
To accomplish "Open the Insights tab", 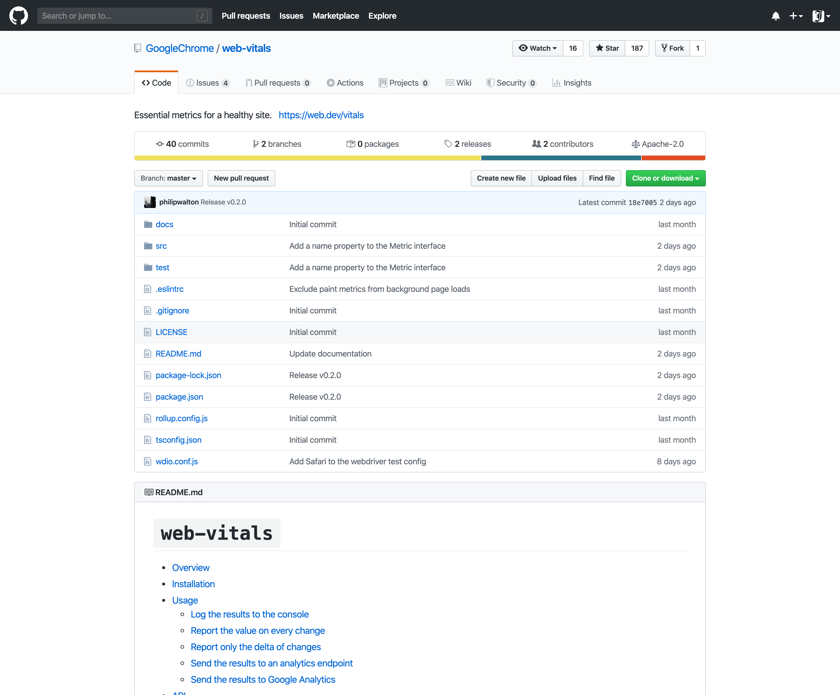I will [x=572, y=83].
